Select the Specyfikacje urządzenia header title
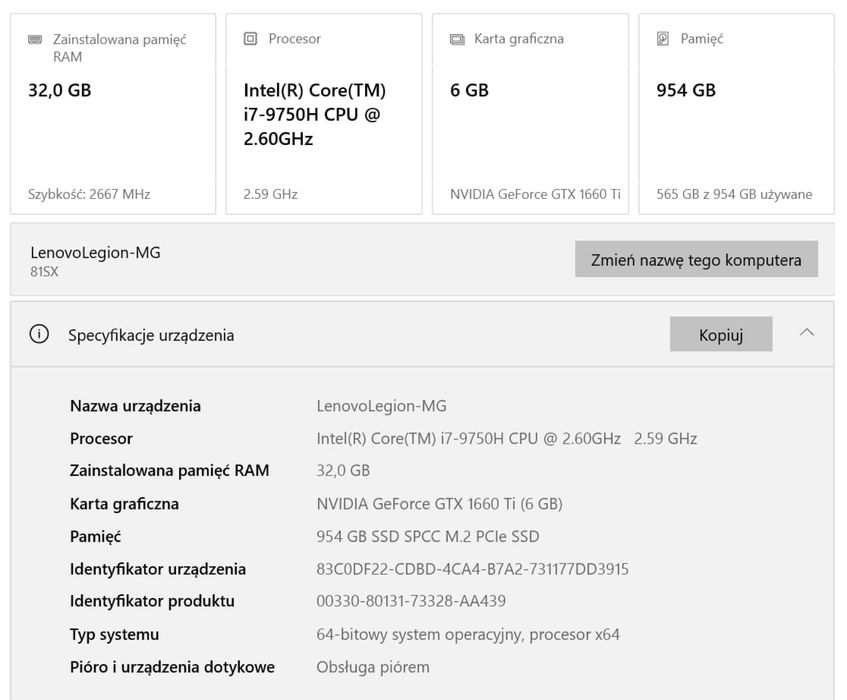Screen dimensions: 847x700 [x=151, y=335]
